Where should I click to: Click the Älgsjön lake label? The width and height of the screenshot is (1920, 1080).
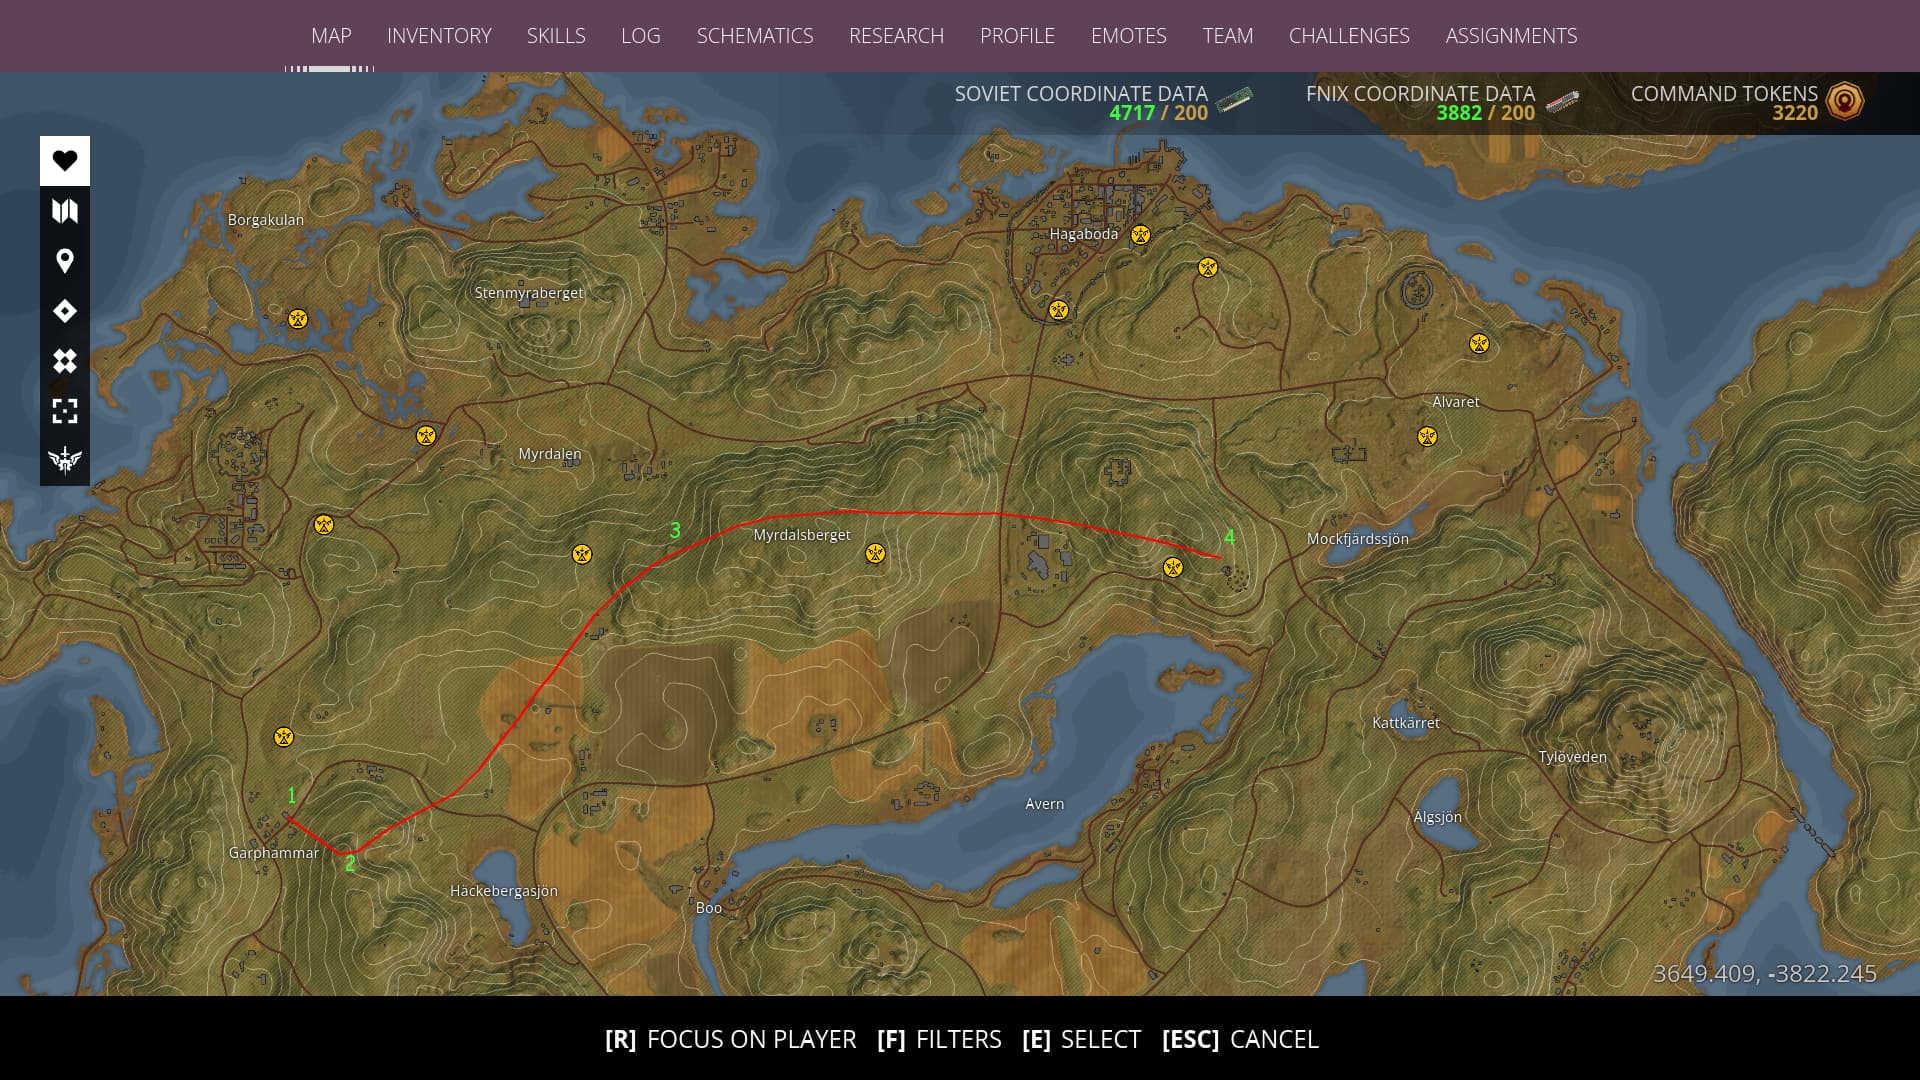click(1437, 817)
